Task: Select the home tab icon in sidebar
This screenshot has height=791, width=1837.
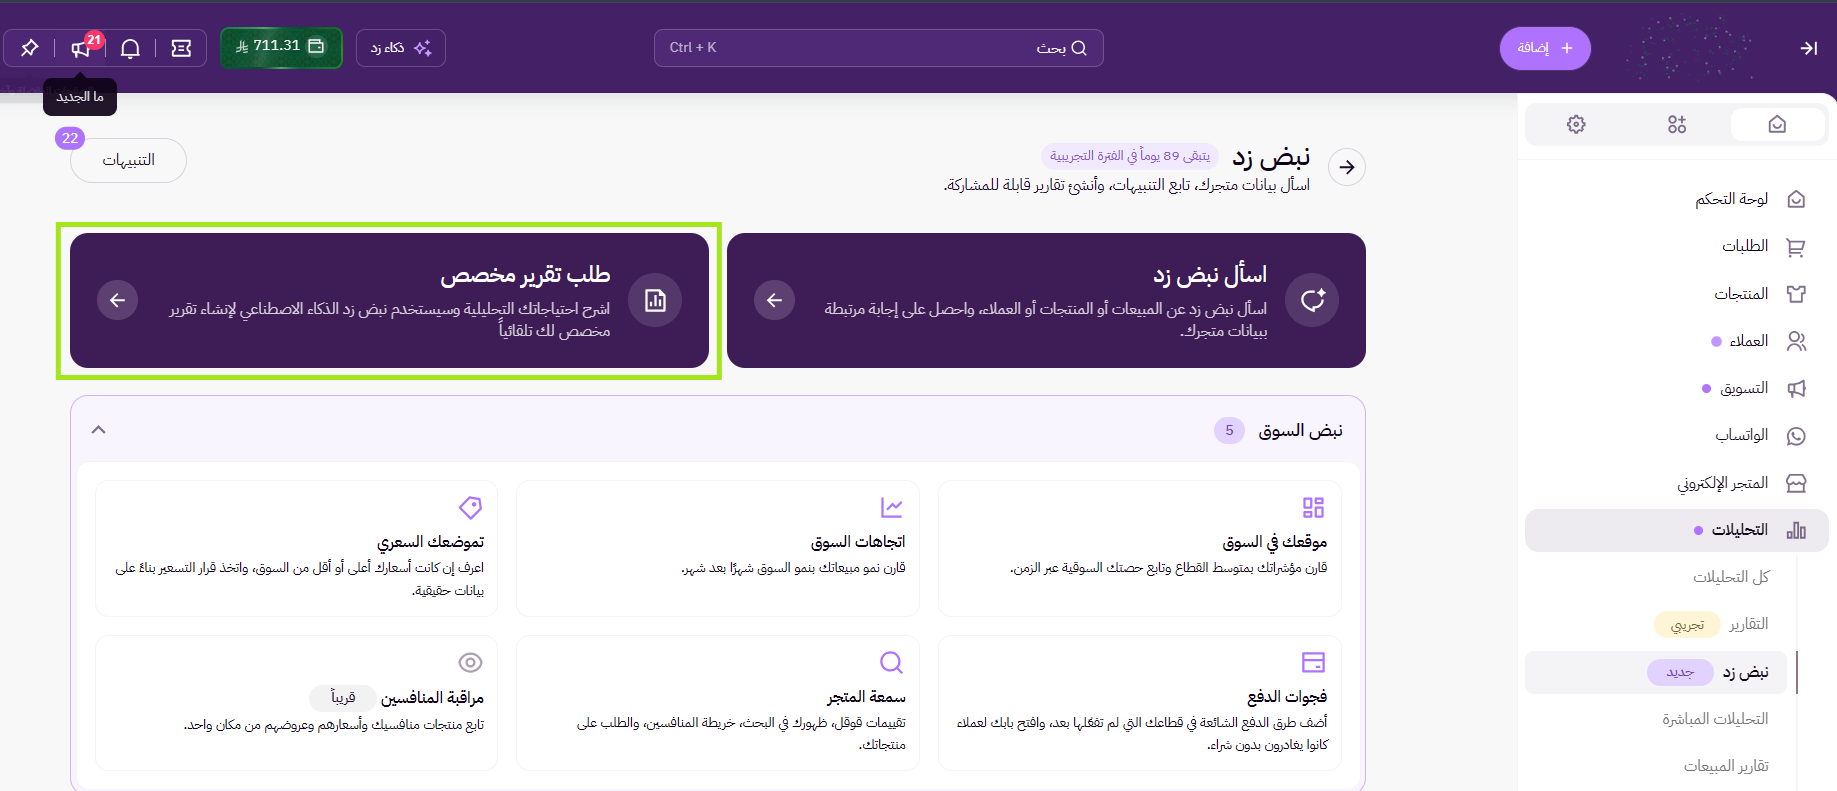Action: (1777, 124)
